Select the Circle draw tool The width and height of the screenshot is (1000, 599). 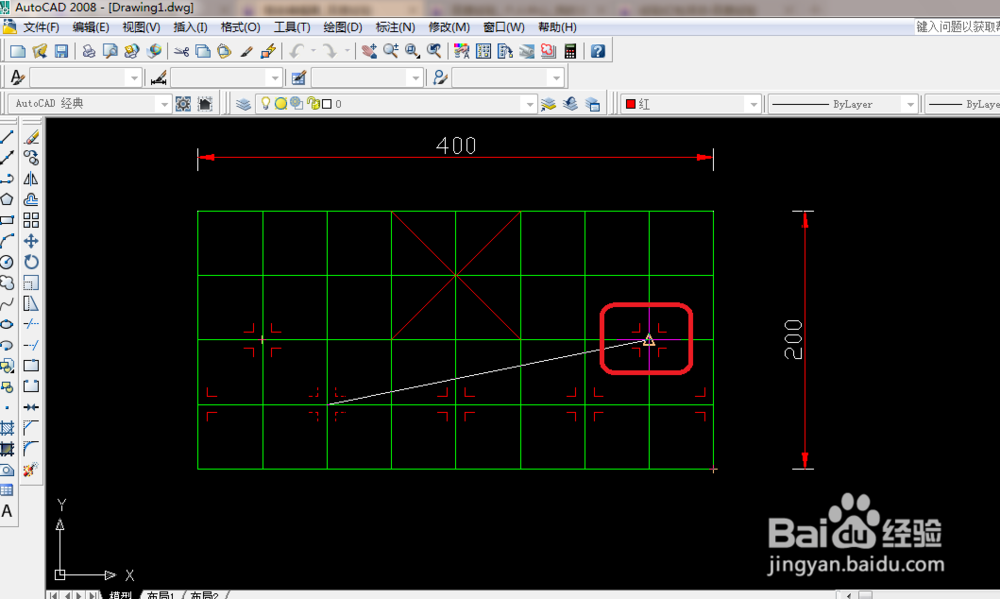coord(7,262)
